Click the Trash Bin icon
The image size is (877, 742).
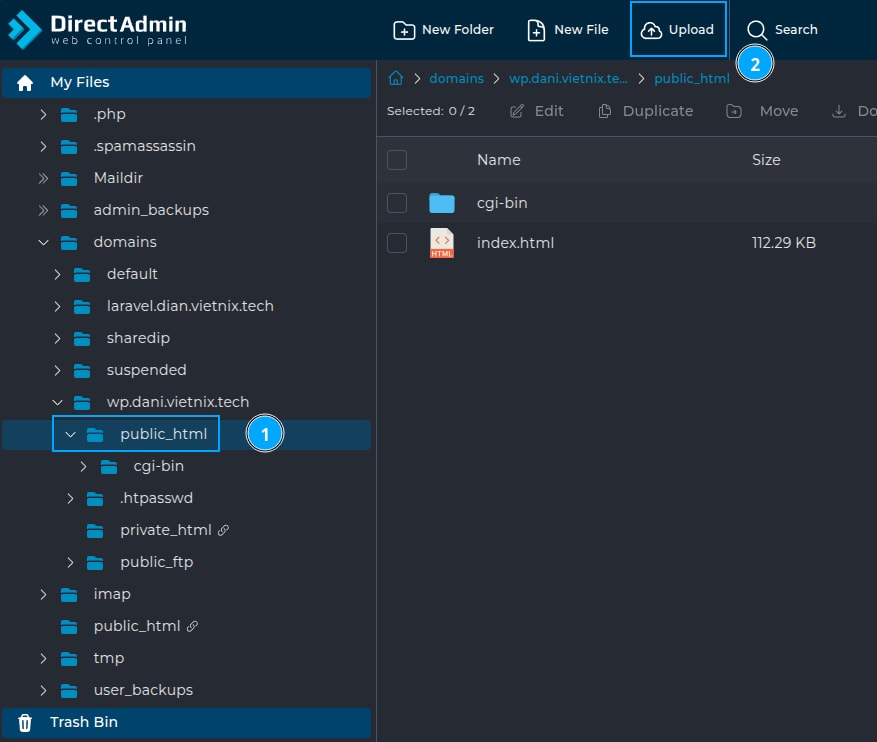[26, 722]
